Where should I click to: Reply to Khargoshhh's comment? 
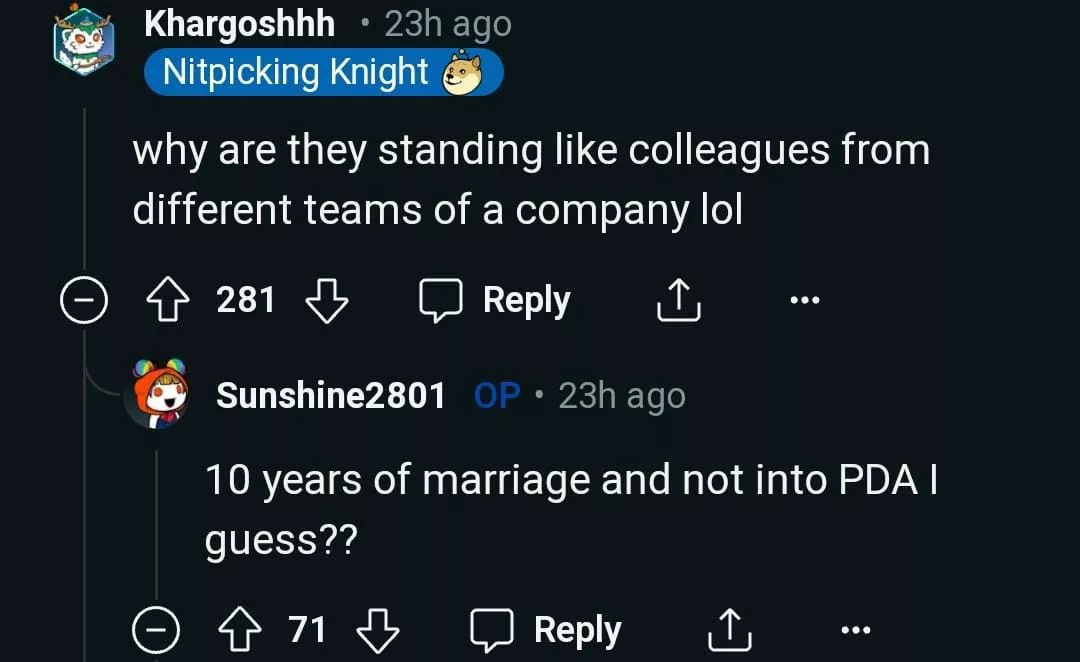click(x=496, y=301)
